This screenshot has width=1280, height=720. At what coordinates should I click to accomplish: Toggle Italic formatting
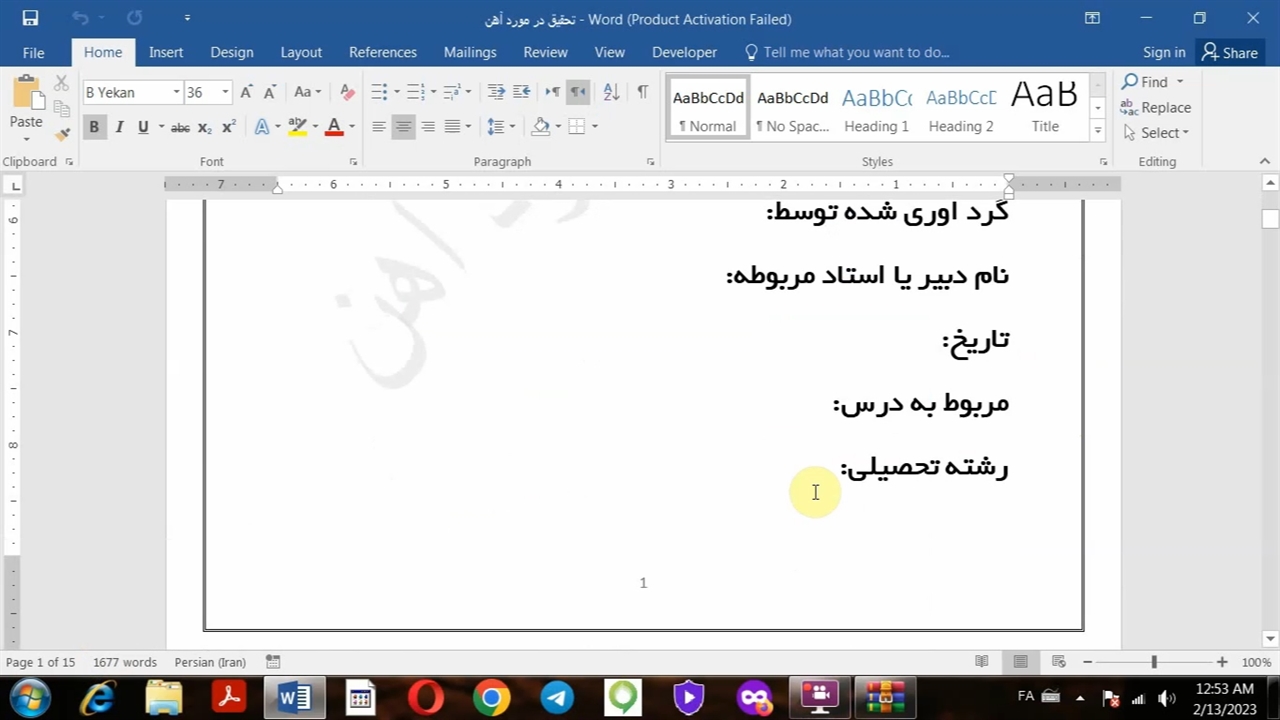point(119,127)
